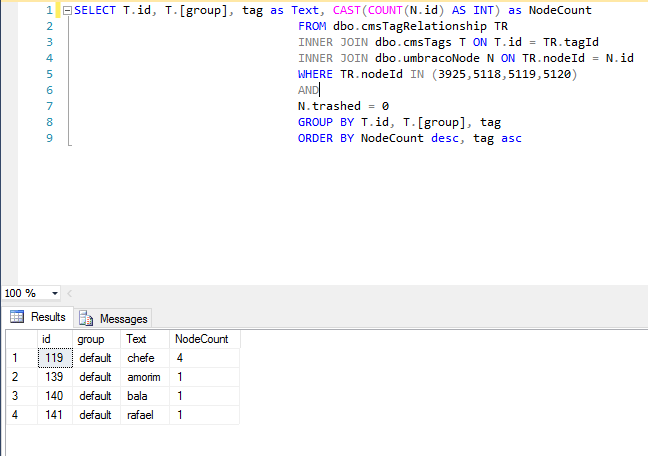Click the CAST function in line 1
Image resolution: width=648 pixels, height=456 pixels.
pos(347,10)
